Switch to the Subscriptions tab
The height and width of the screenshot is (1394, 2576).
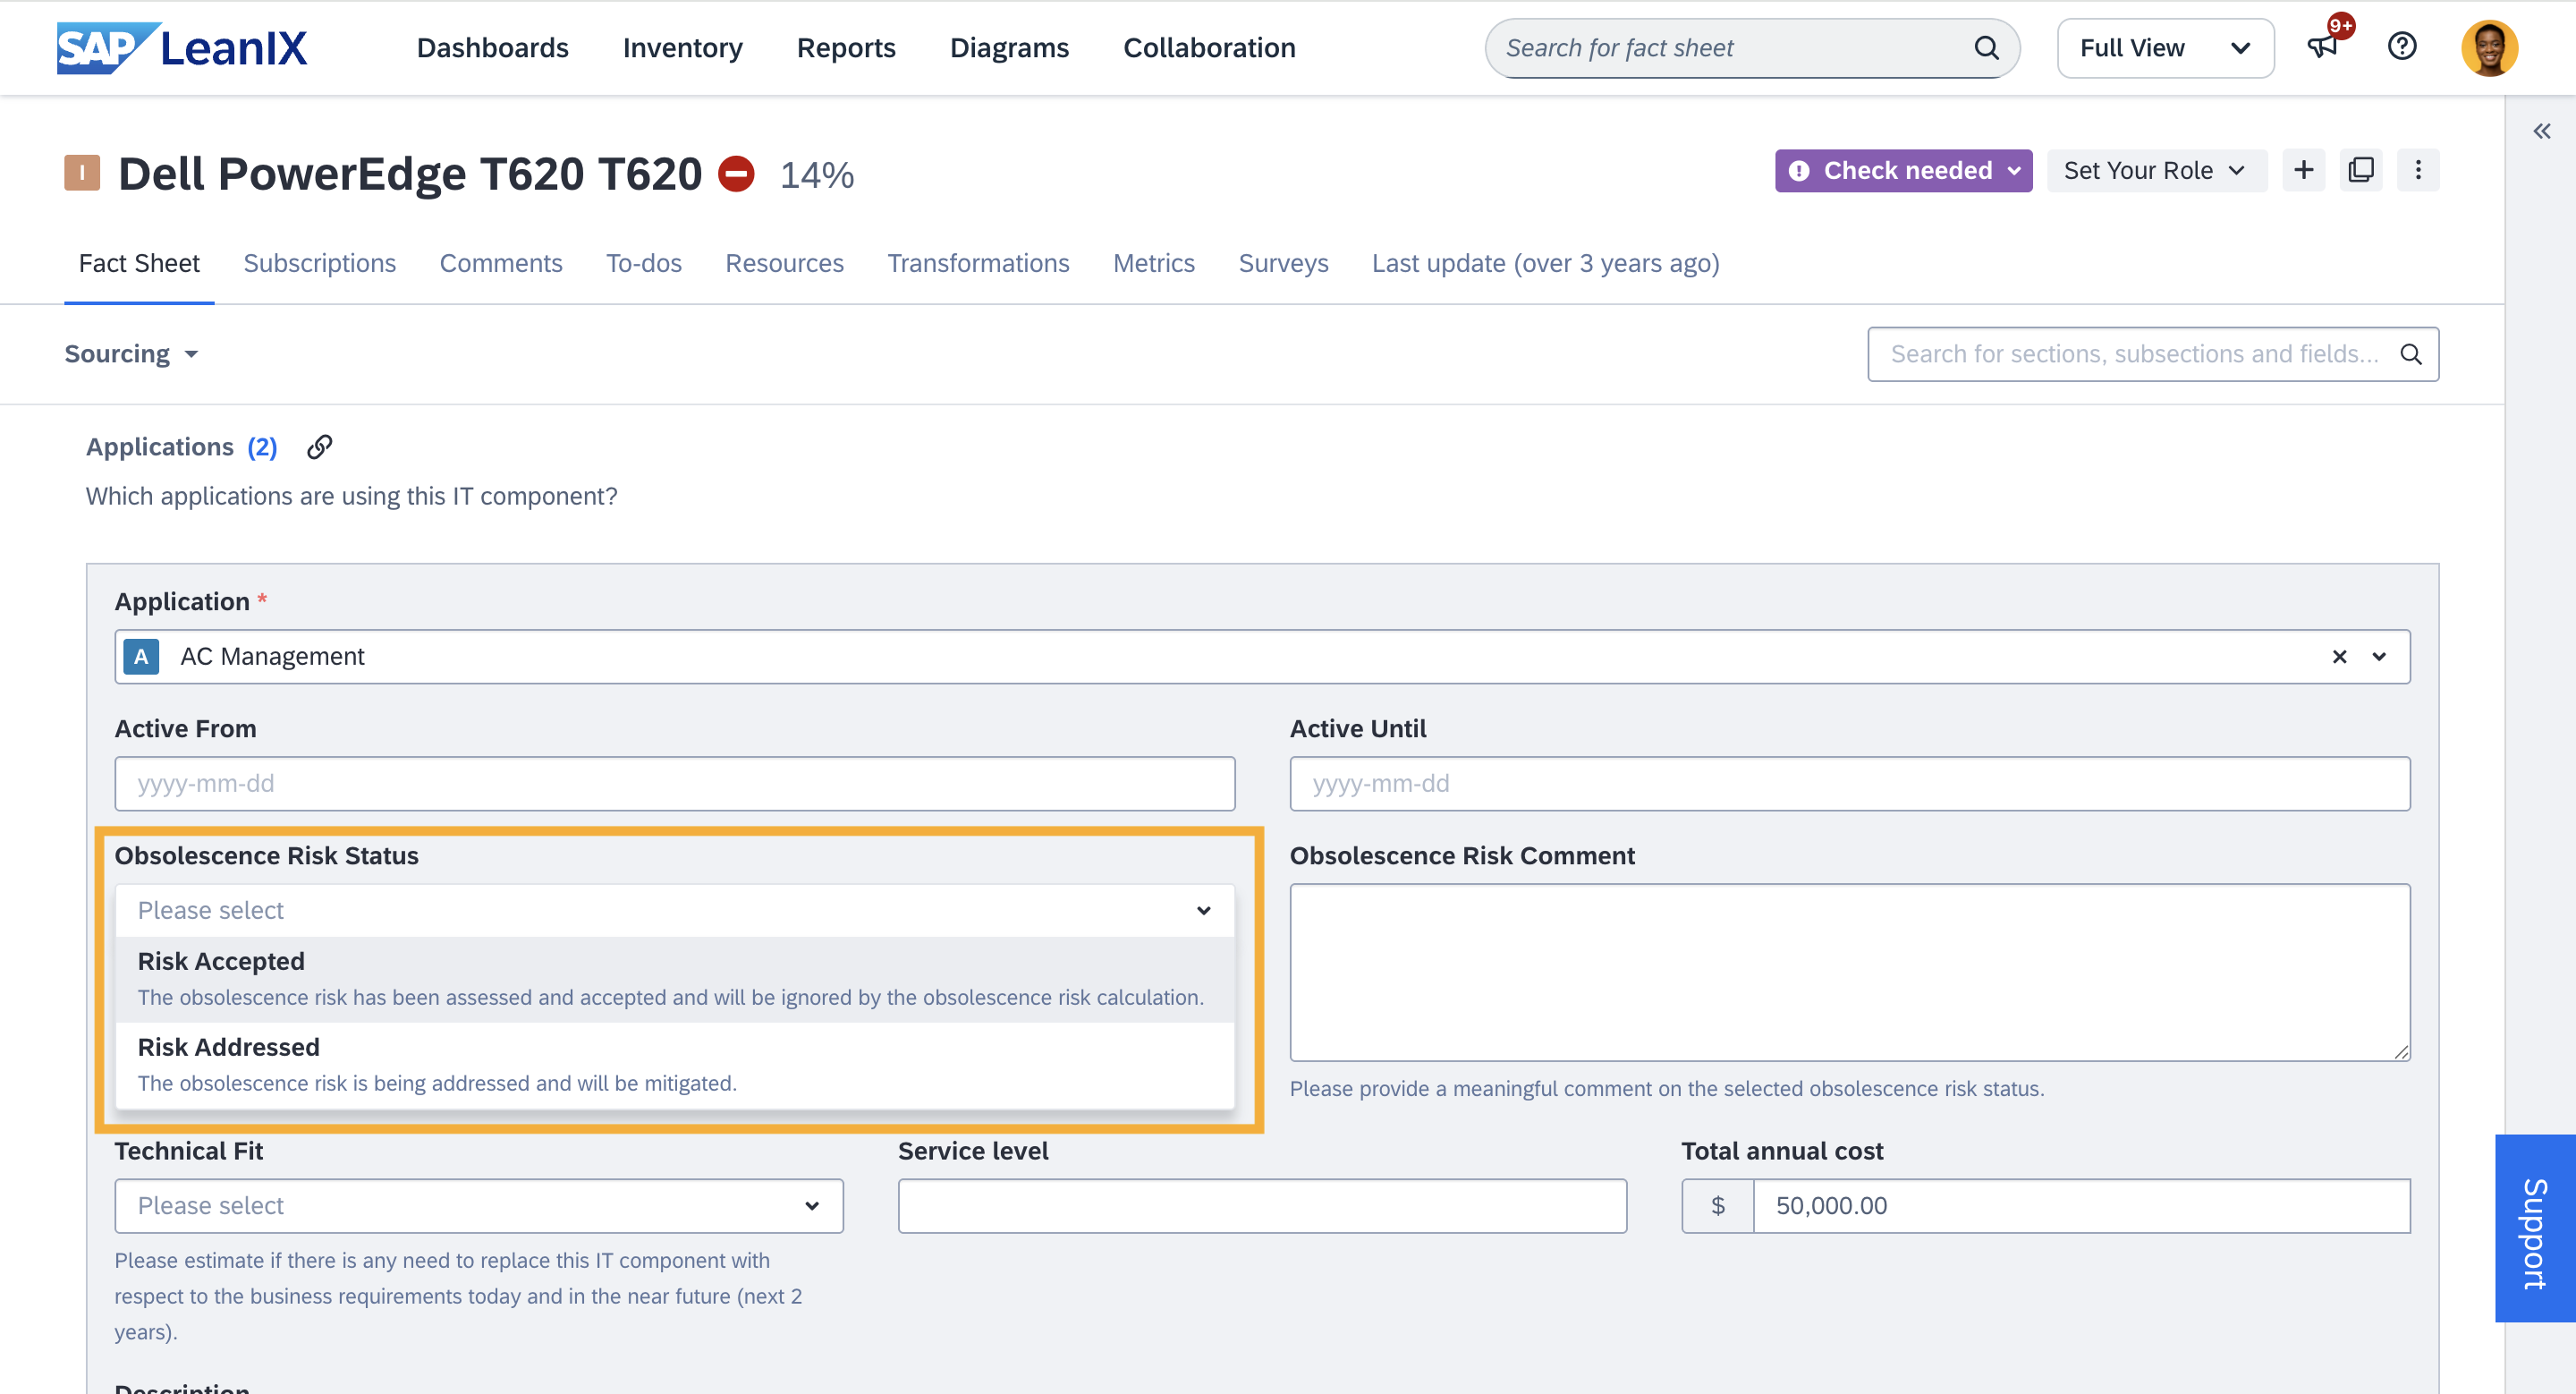coord(319,263)
